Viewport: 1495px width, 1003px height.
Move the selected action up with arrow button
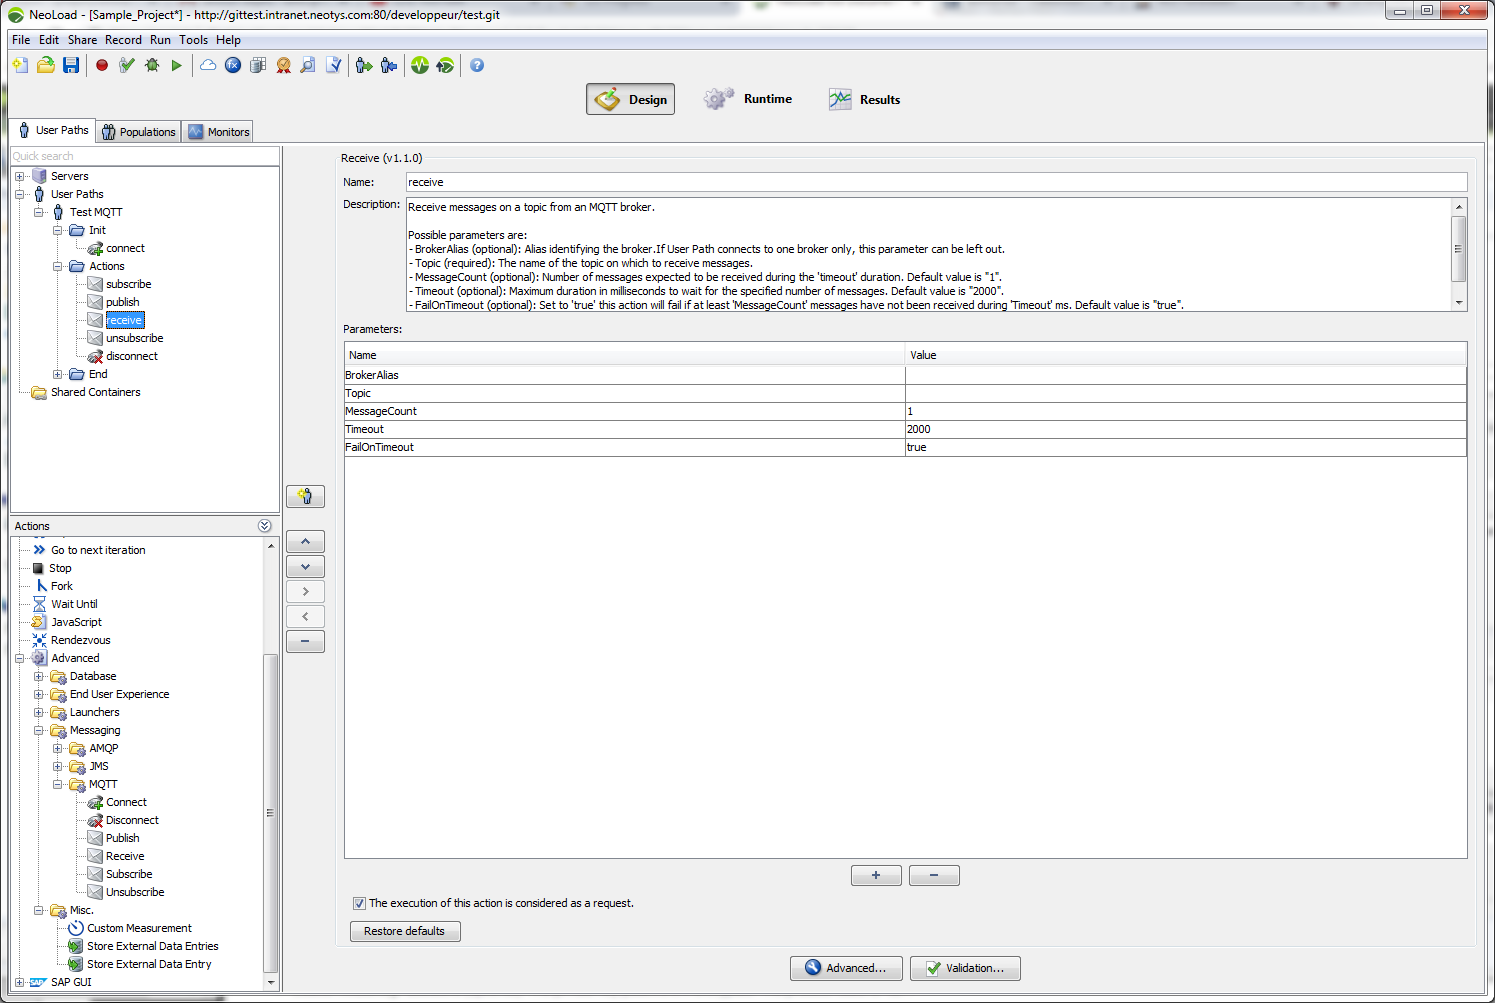click(x=305, y=541)
